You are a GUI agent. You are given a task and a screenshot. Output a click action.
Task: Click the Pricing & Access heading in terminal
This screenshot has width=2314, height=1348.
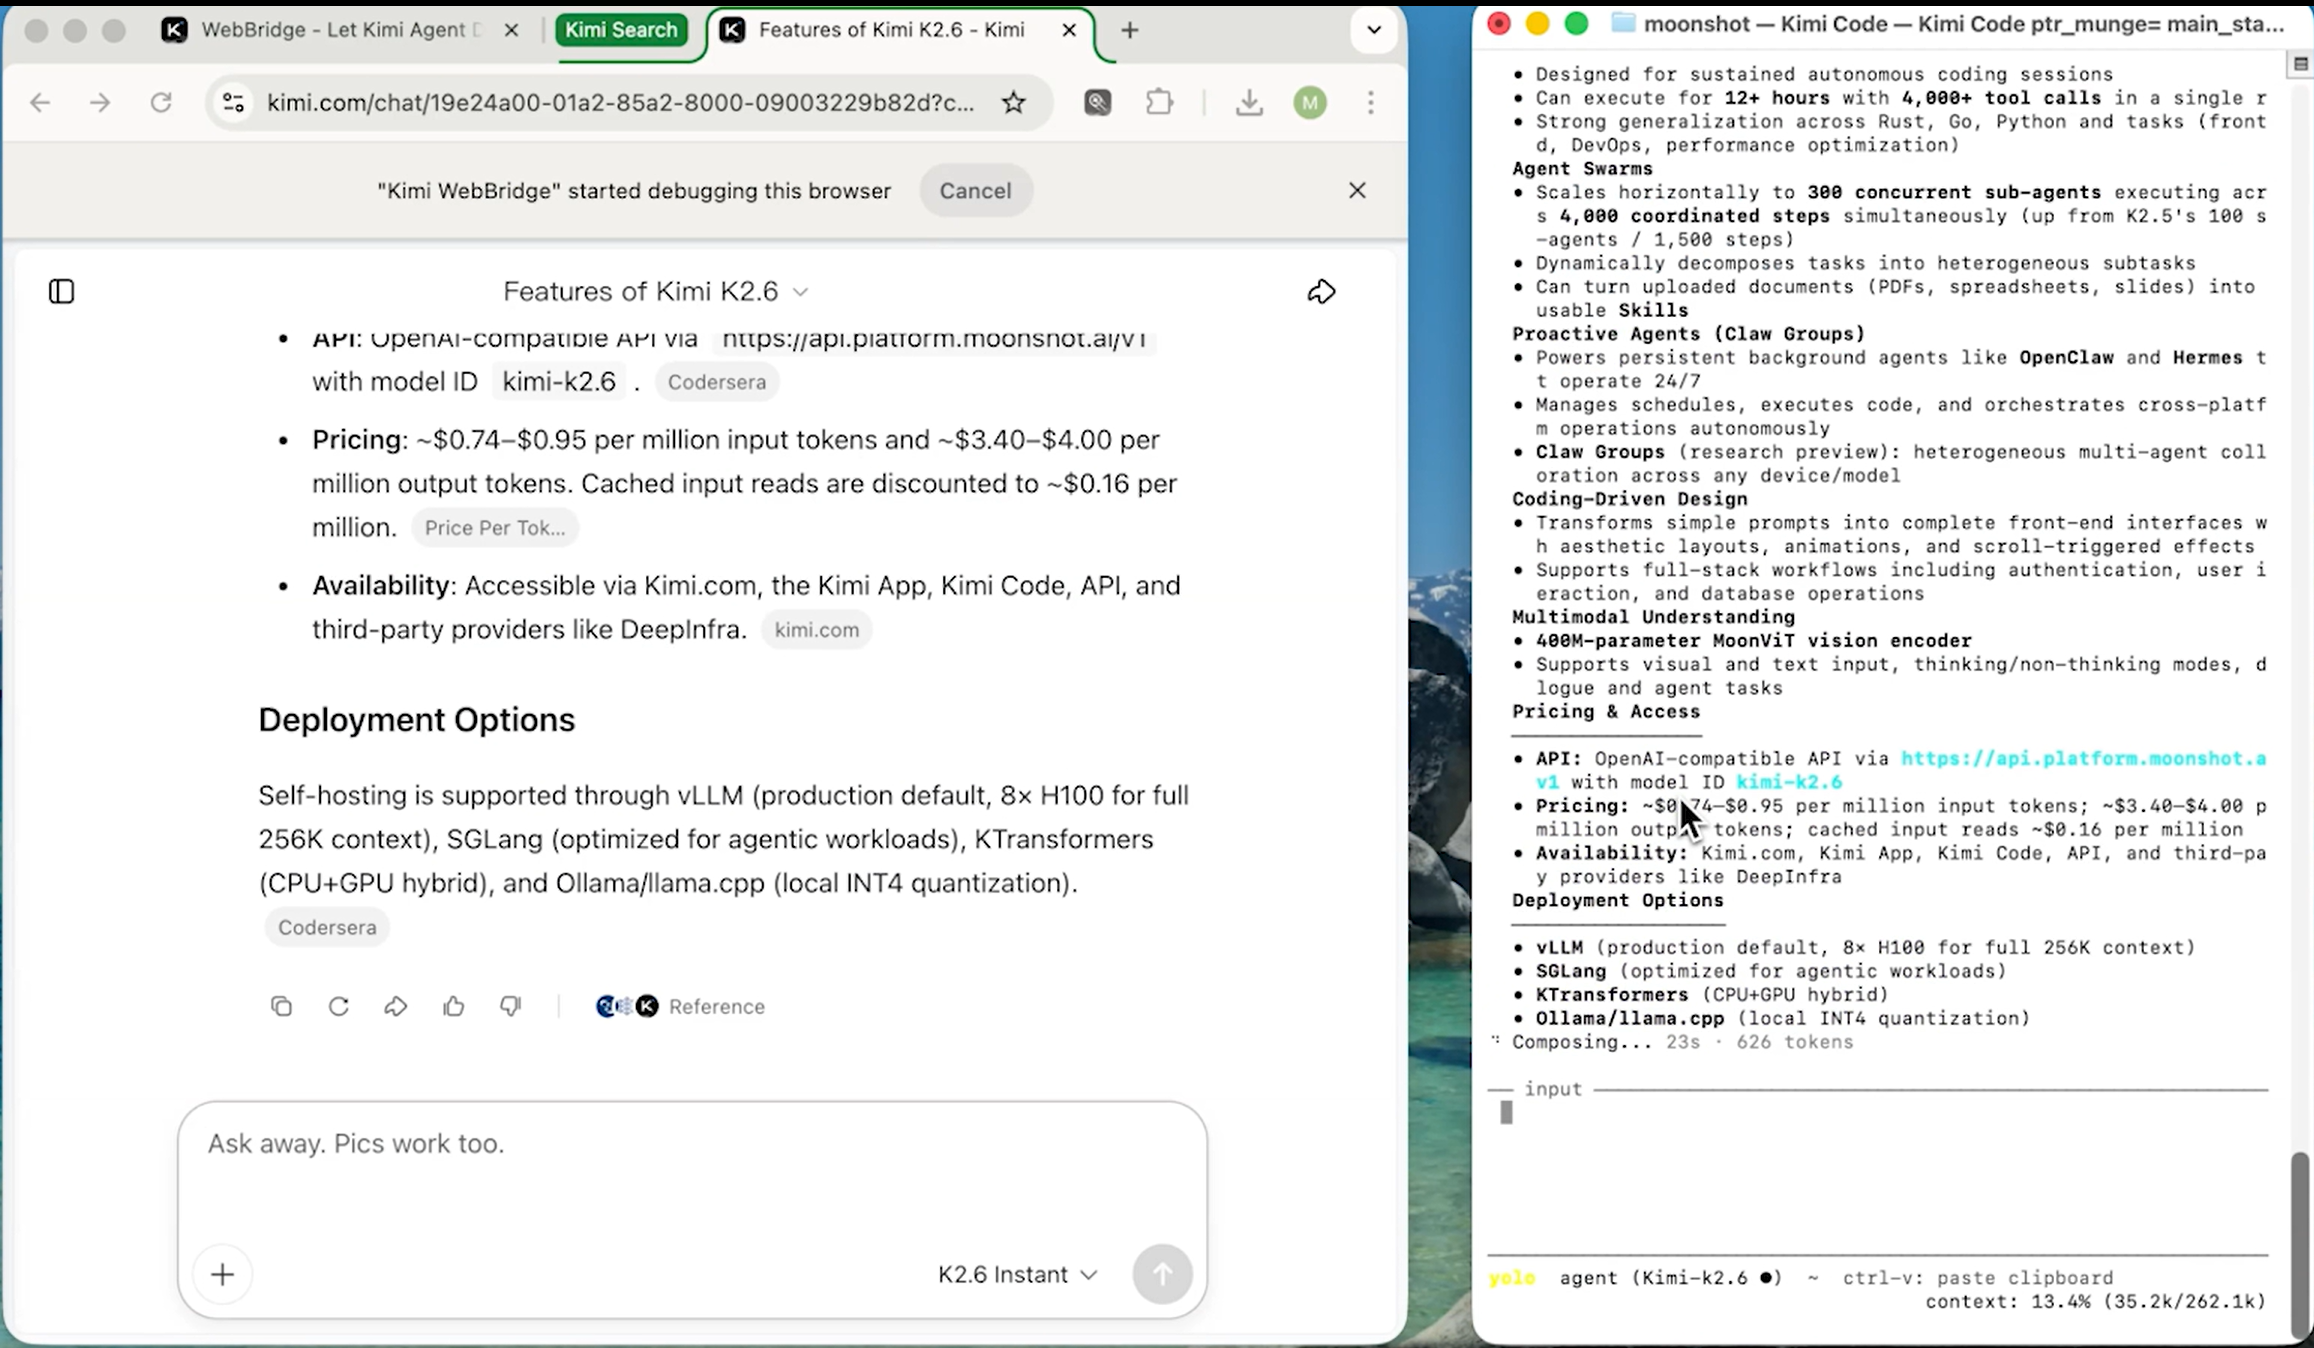(x=1606, y=712)
